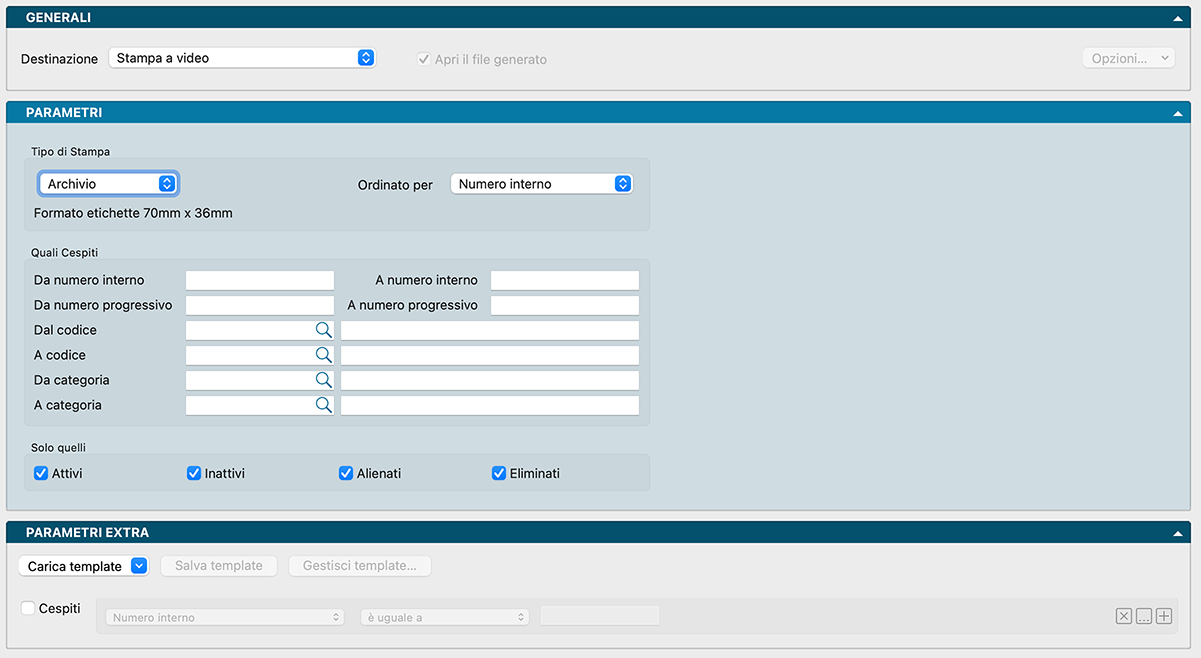1201x658 pixels.
Task: Open the Destinazione dropdown
Action: (241, 58)
